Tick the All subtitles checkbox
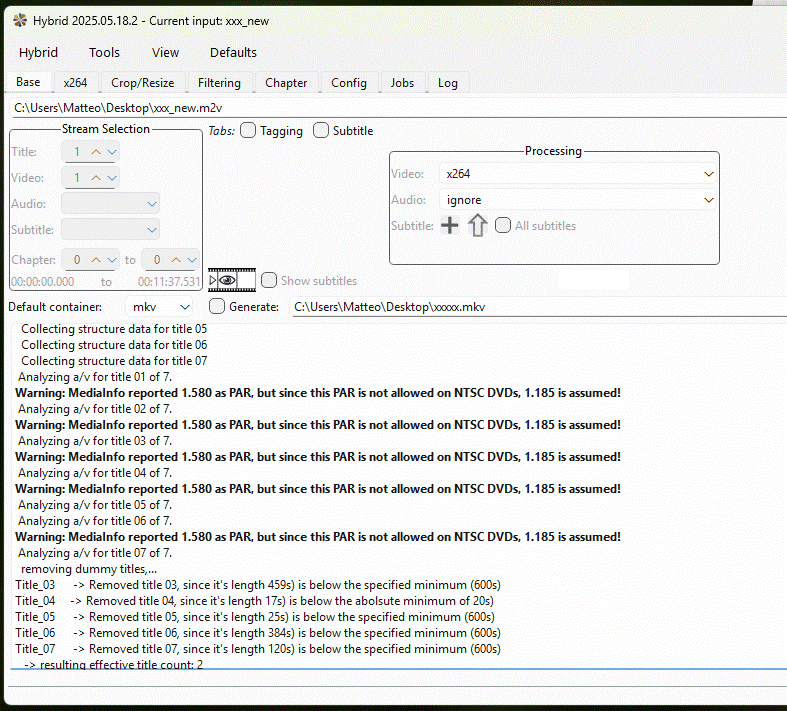 click(503, 226)
